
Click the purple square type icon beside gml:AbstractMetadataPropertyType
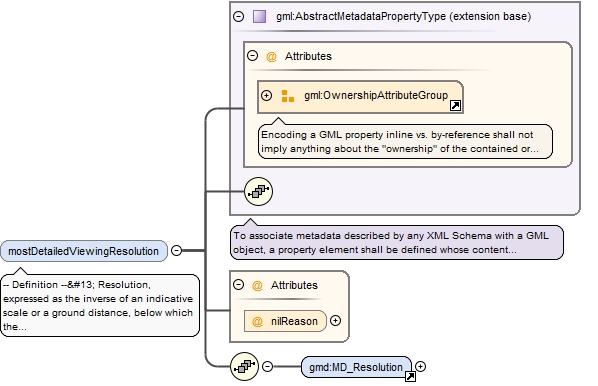pos(259,16)
